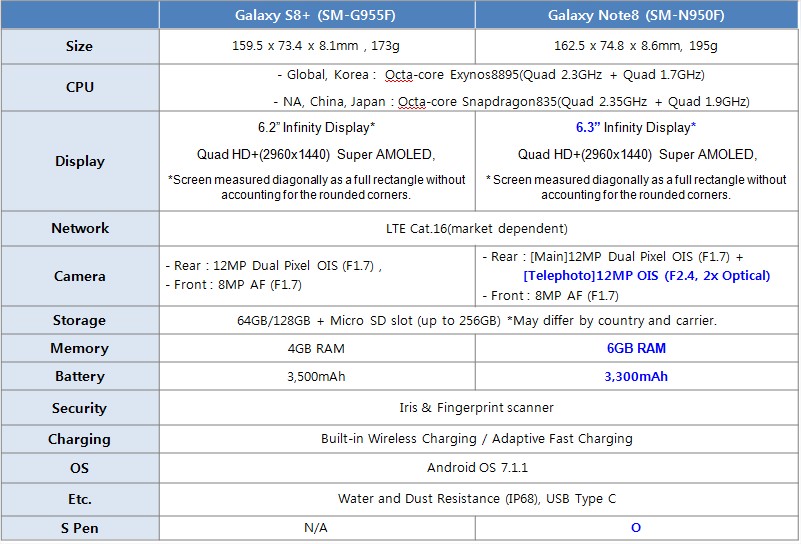Click the S8+ Front : 8MP AF line
Screen dimensions: 801x544
pyautogui.click(x=233, y=285)
